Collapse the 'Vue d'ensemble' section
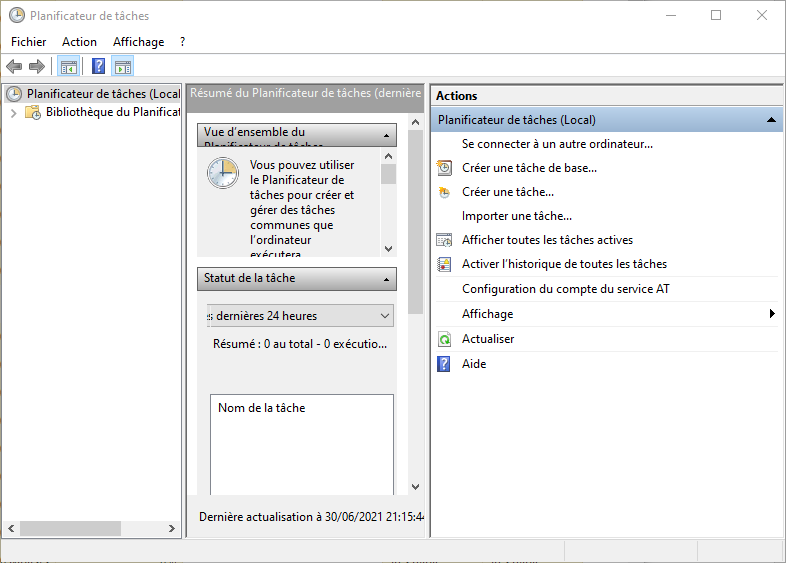Screen dimensions: 786x563 click(x=386, y=135)
